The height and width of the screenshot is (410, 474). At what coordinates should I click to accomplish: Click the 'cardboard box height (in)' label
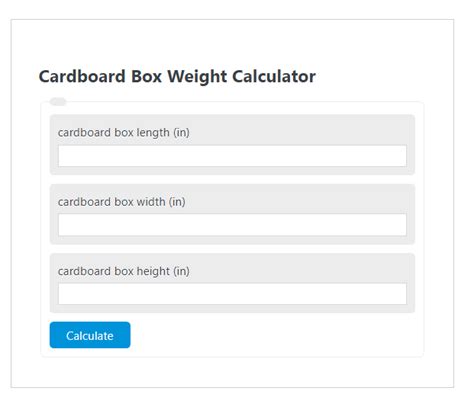pos(124,271)
